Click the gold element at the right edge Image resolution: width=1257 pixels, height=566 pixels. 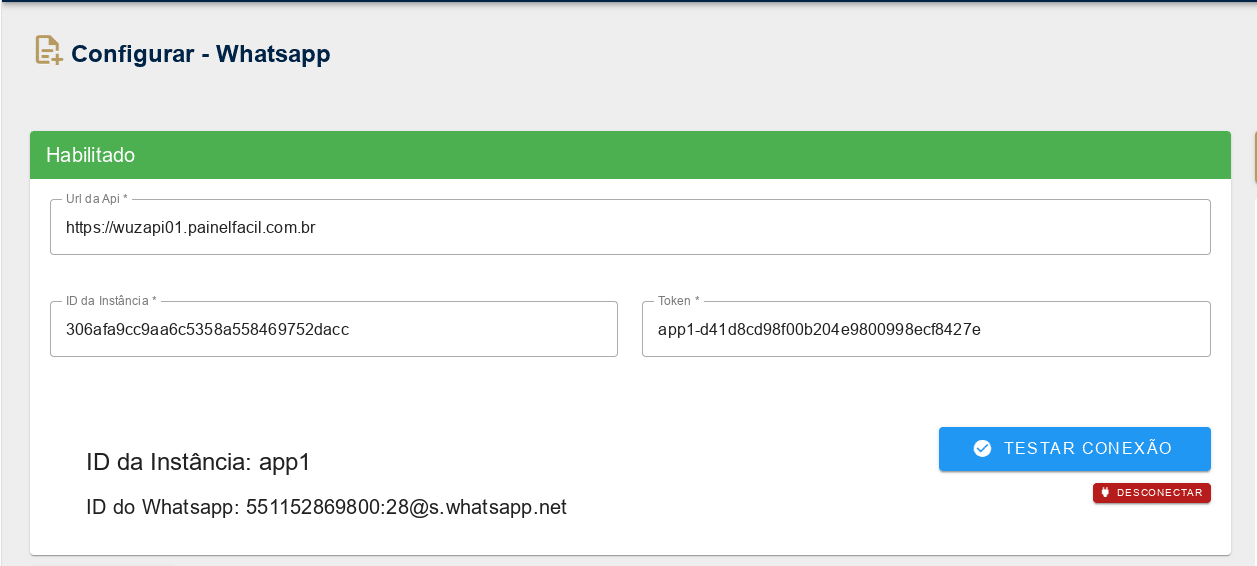coord(1254,158)
